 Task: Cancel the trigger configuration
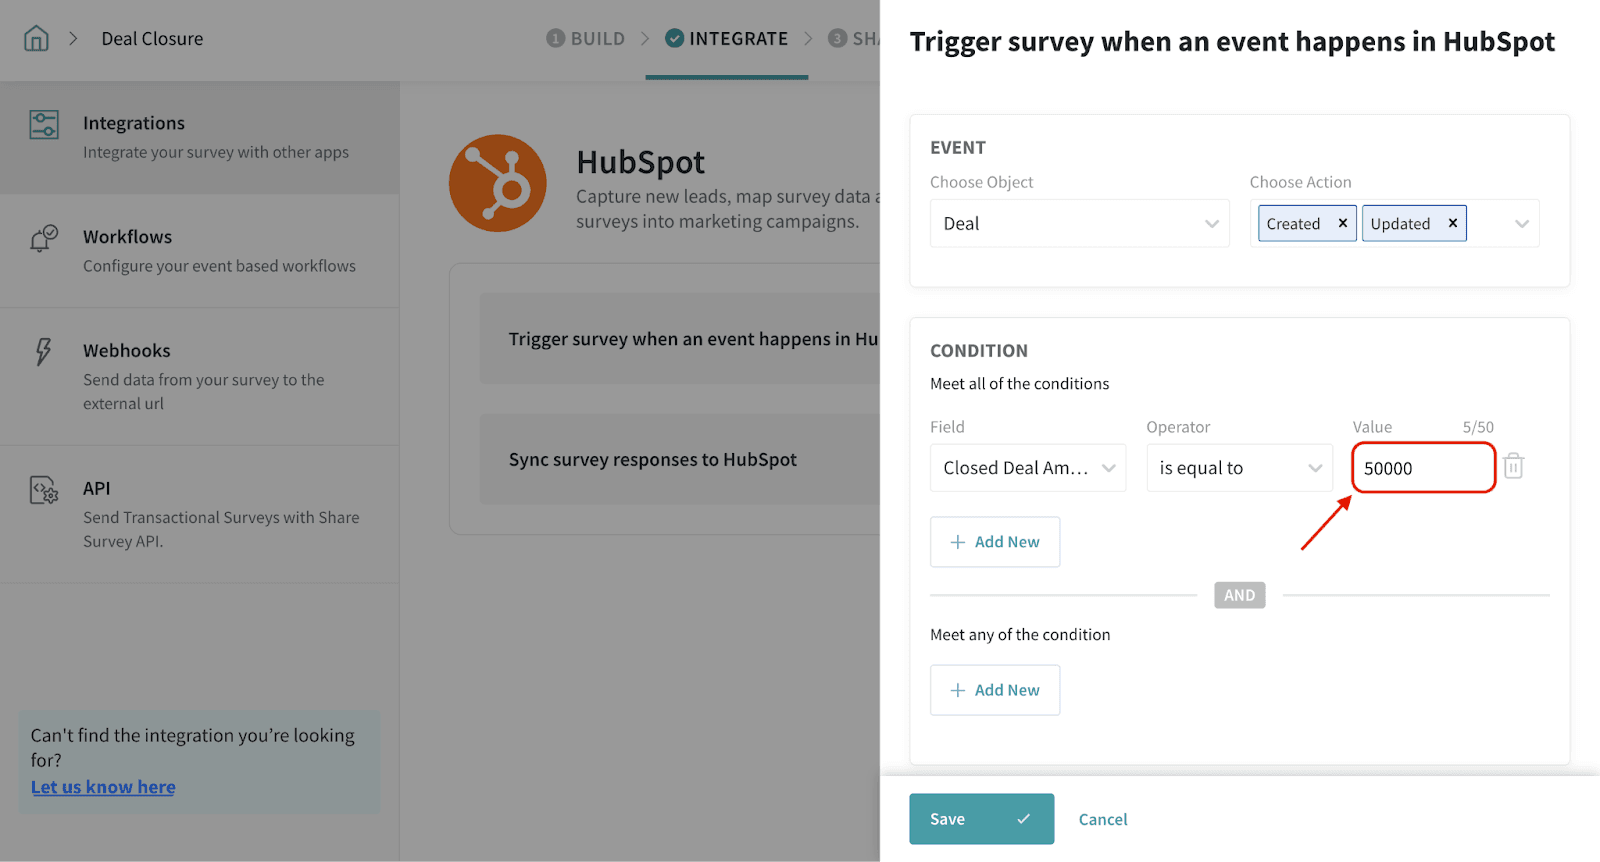point(1102,819)
